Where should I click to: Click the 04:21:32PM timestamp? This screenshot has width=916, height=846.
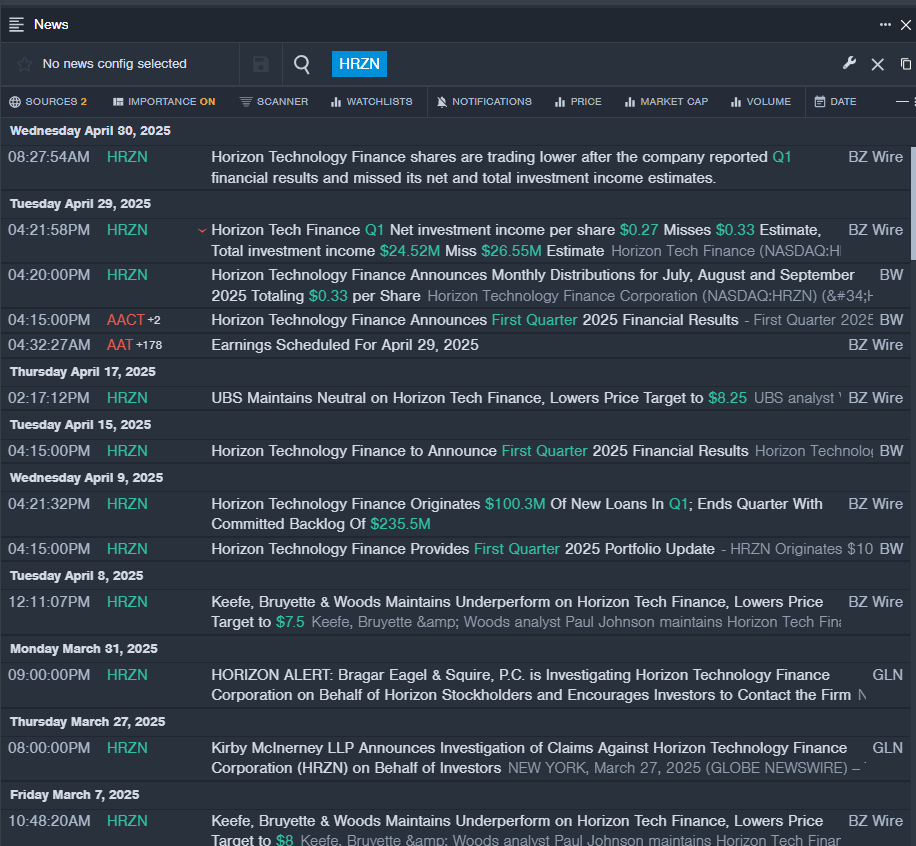coord(49,504)
